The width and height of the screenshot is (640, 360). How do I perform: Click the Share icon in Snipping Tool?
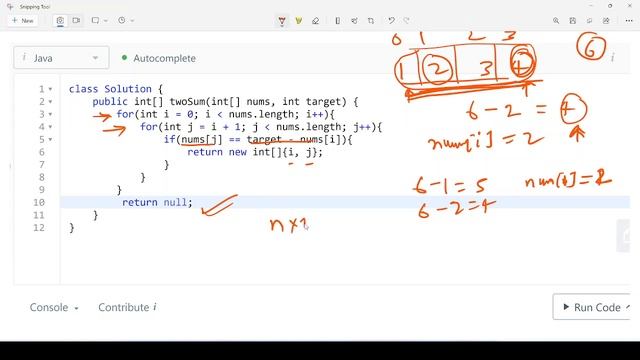[x=606, y=21]
